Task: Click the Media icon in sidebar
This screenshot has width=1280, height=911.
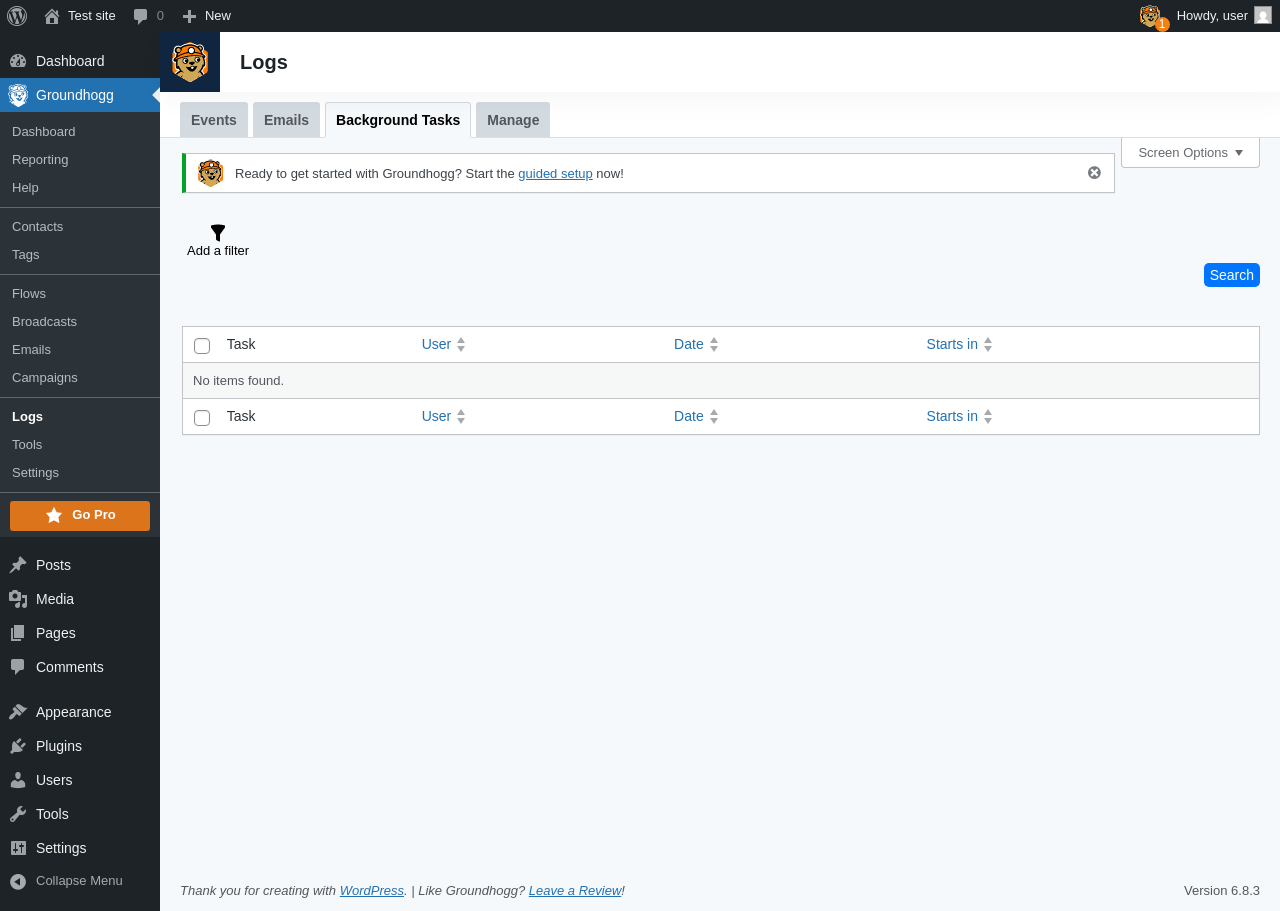Action: tap(18, 599)
